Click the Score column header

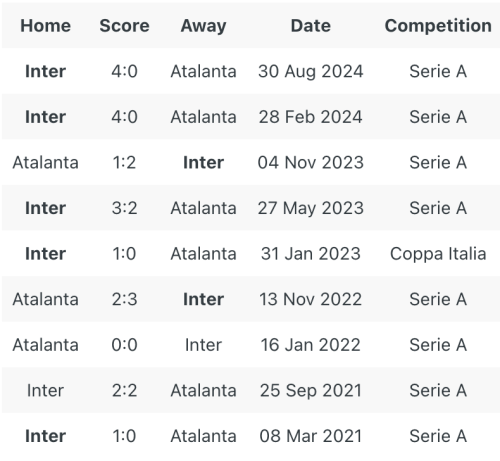pos(124,26)
